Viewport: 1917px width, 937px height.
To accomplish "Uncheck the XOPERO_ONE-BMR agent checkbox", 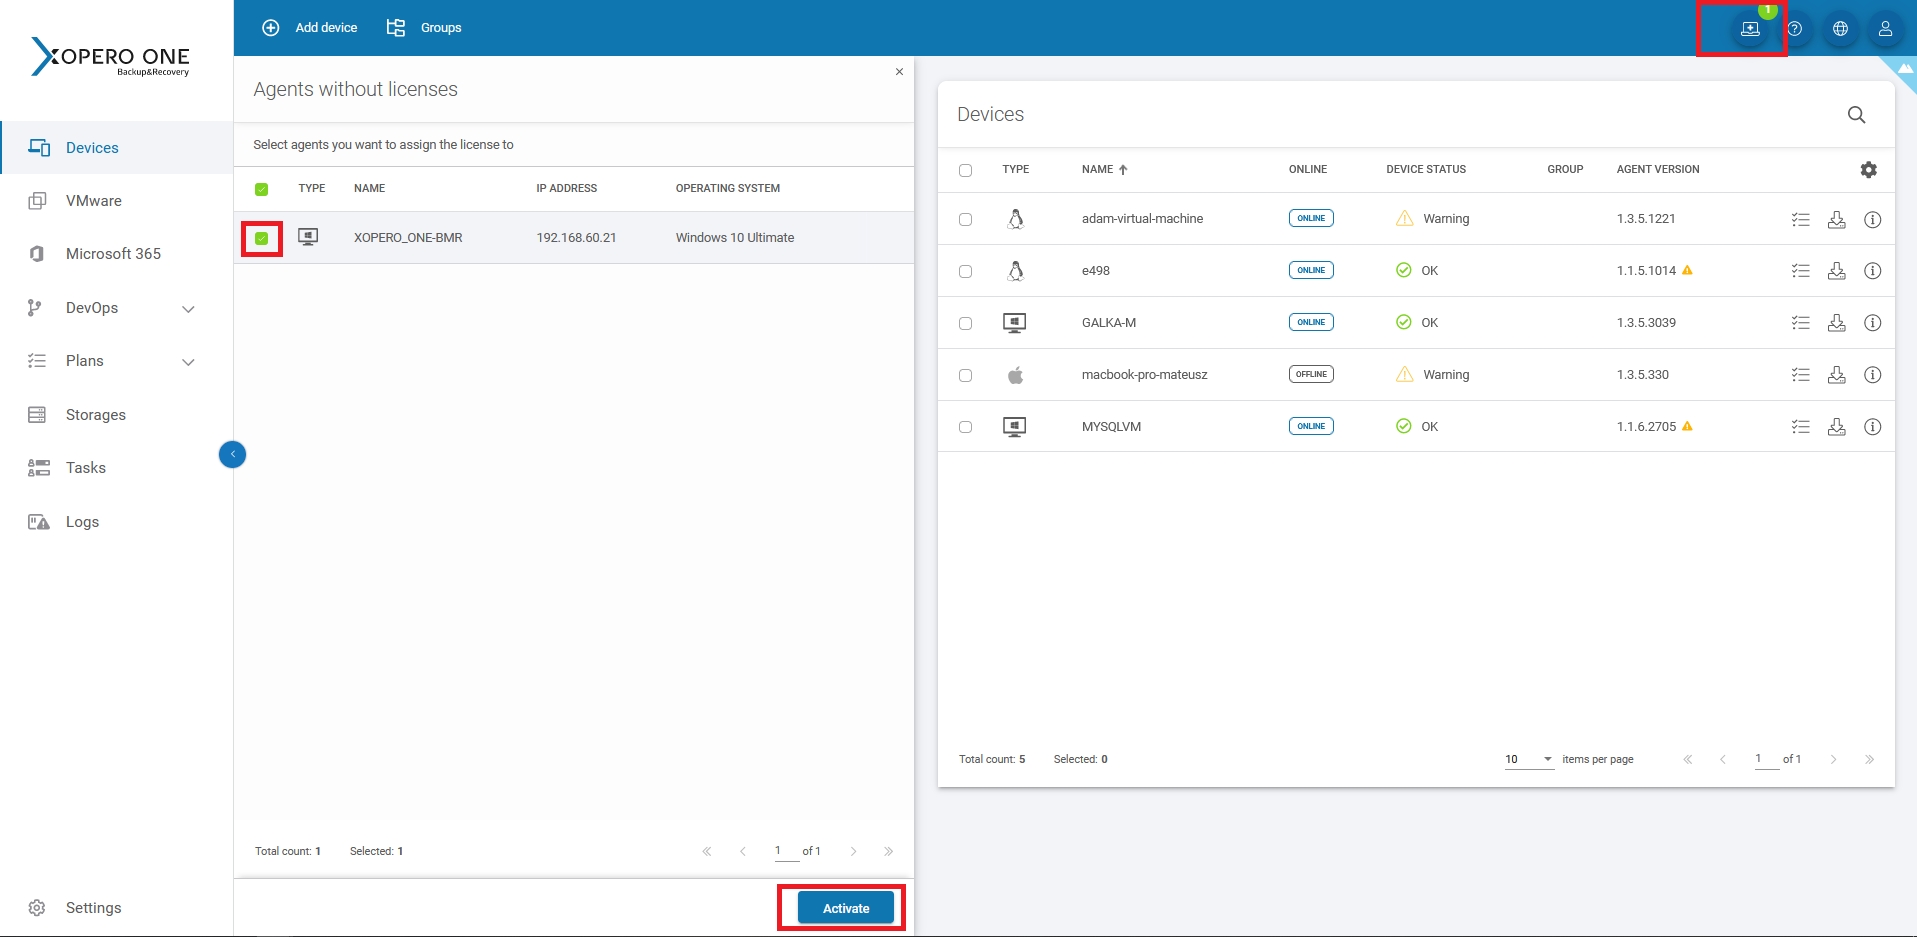I will 262,238.
